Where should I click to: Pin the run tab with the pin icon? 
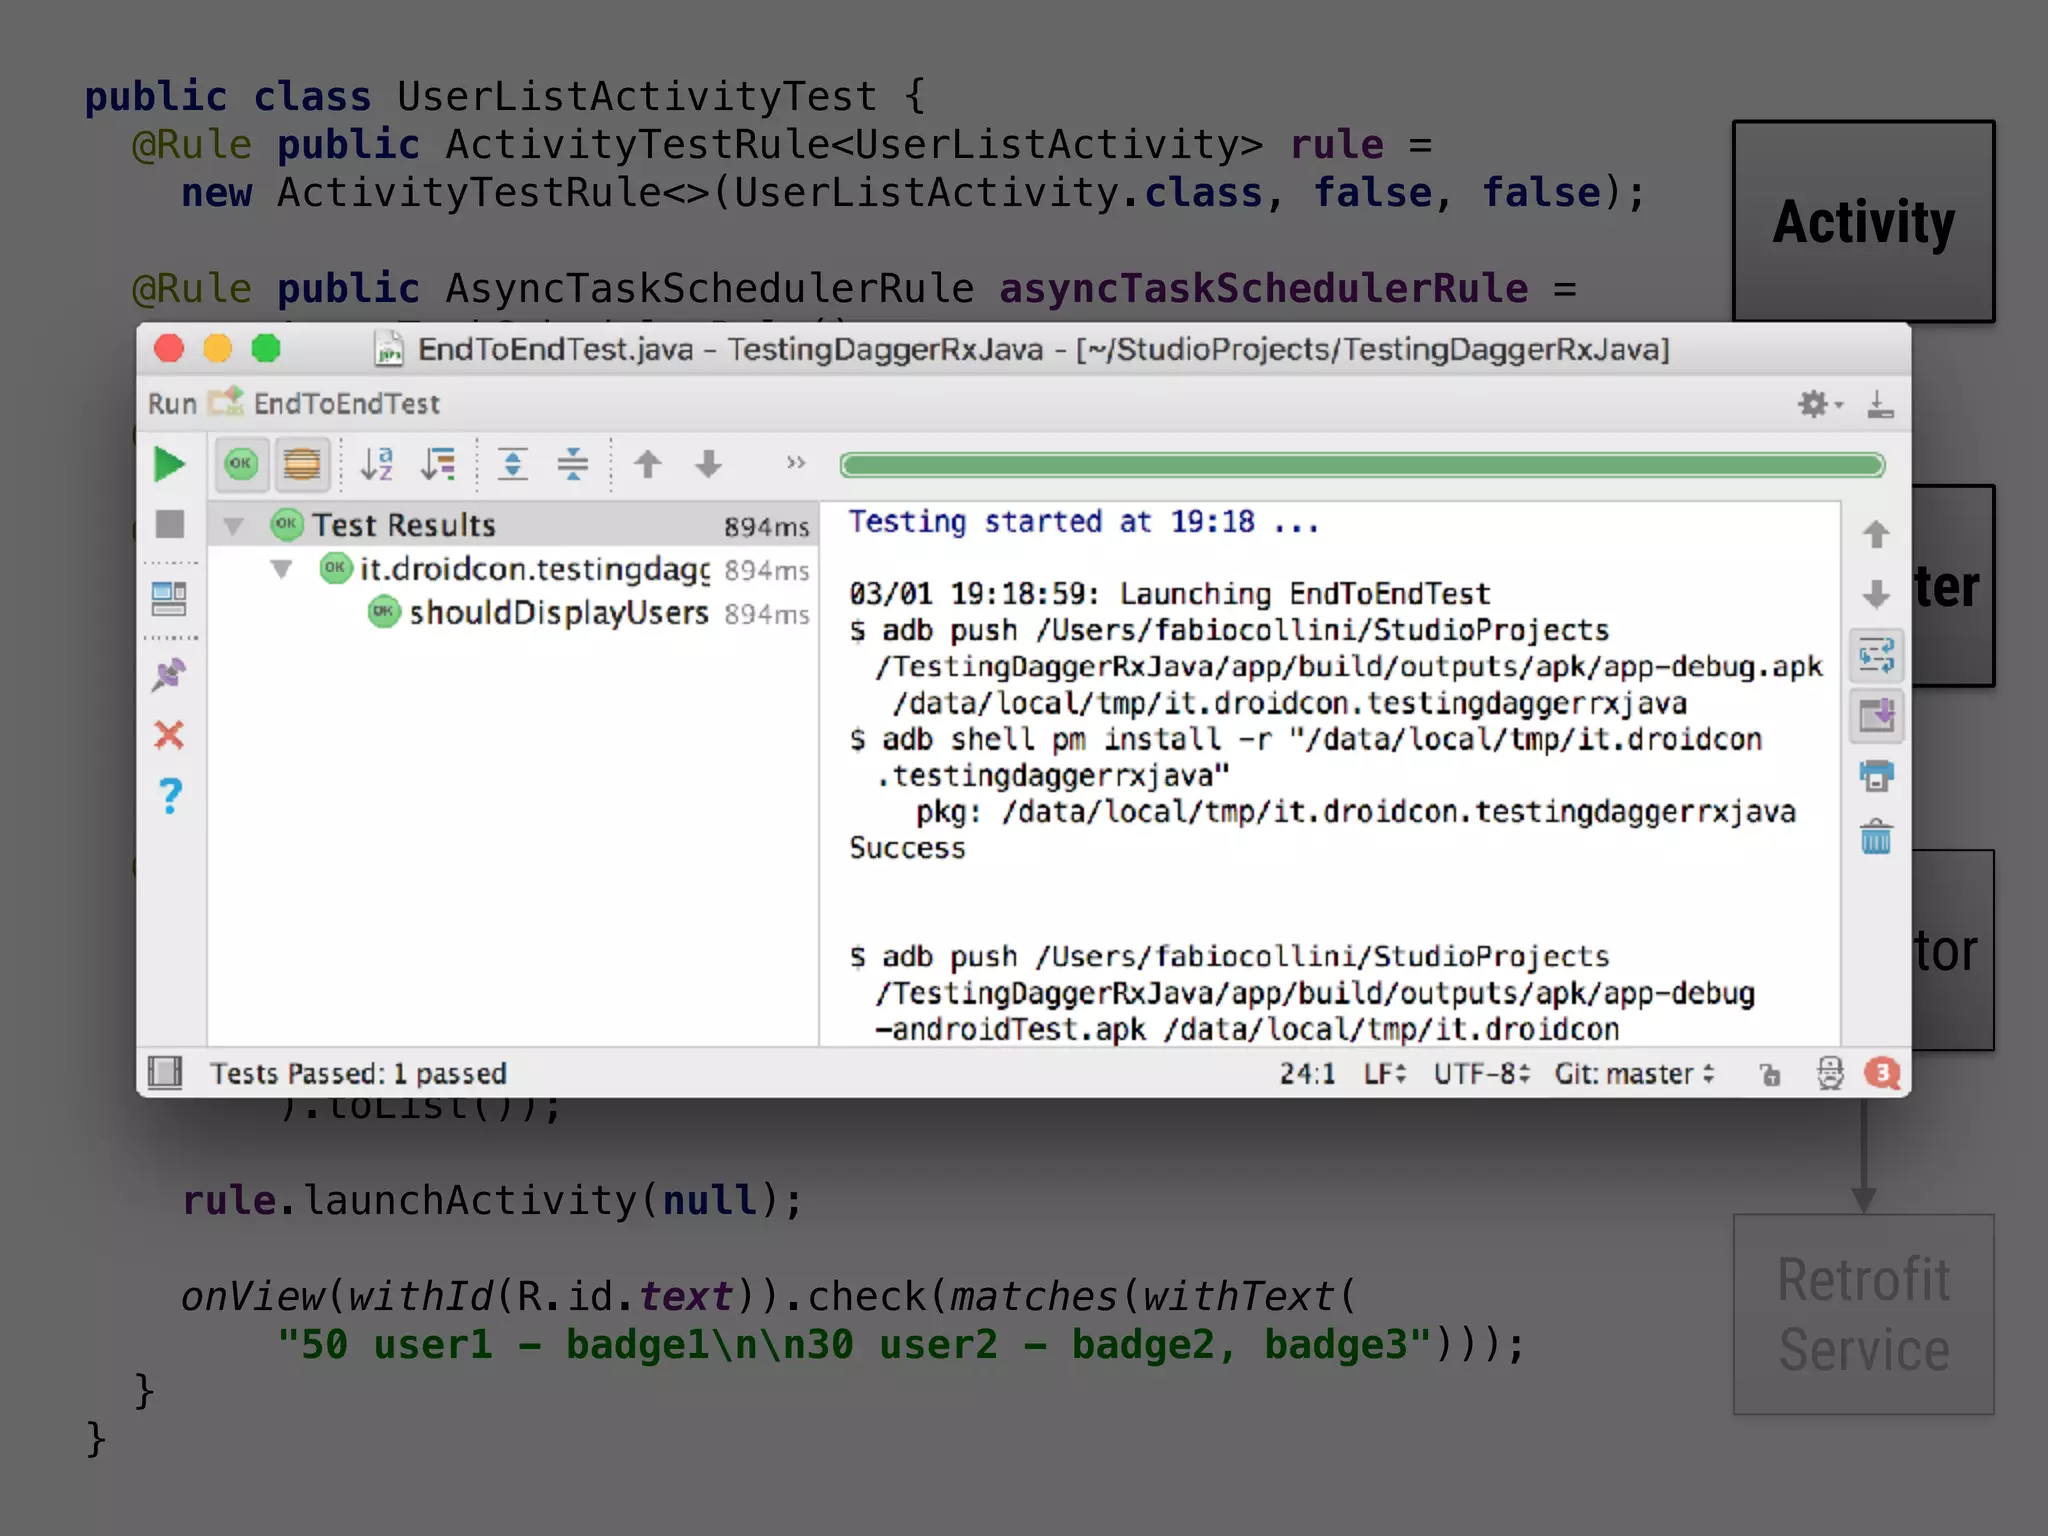[169, 675]
